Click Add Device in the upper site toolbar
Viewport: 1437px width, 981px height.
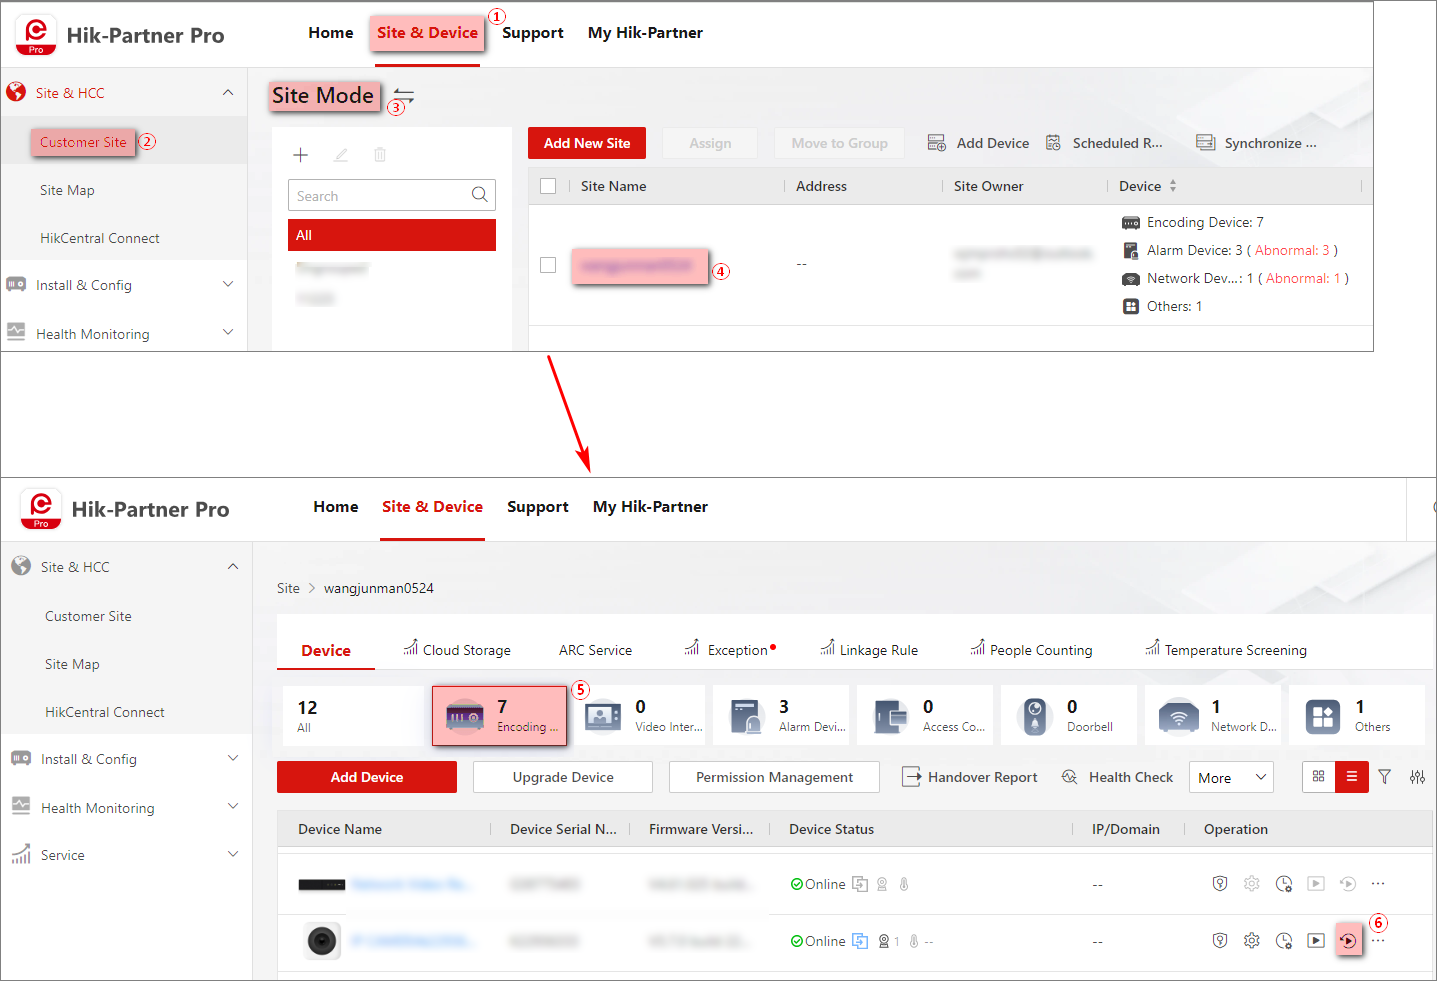click(978, 143)
